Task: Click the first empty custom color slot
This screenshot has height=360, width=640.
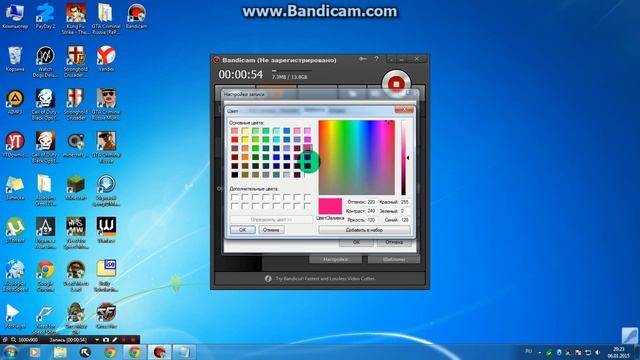Action: click(235, 198)
